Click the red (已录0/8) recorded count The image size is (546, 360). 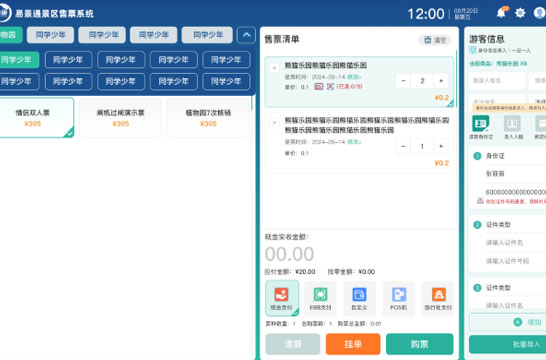349,87
